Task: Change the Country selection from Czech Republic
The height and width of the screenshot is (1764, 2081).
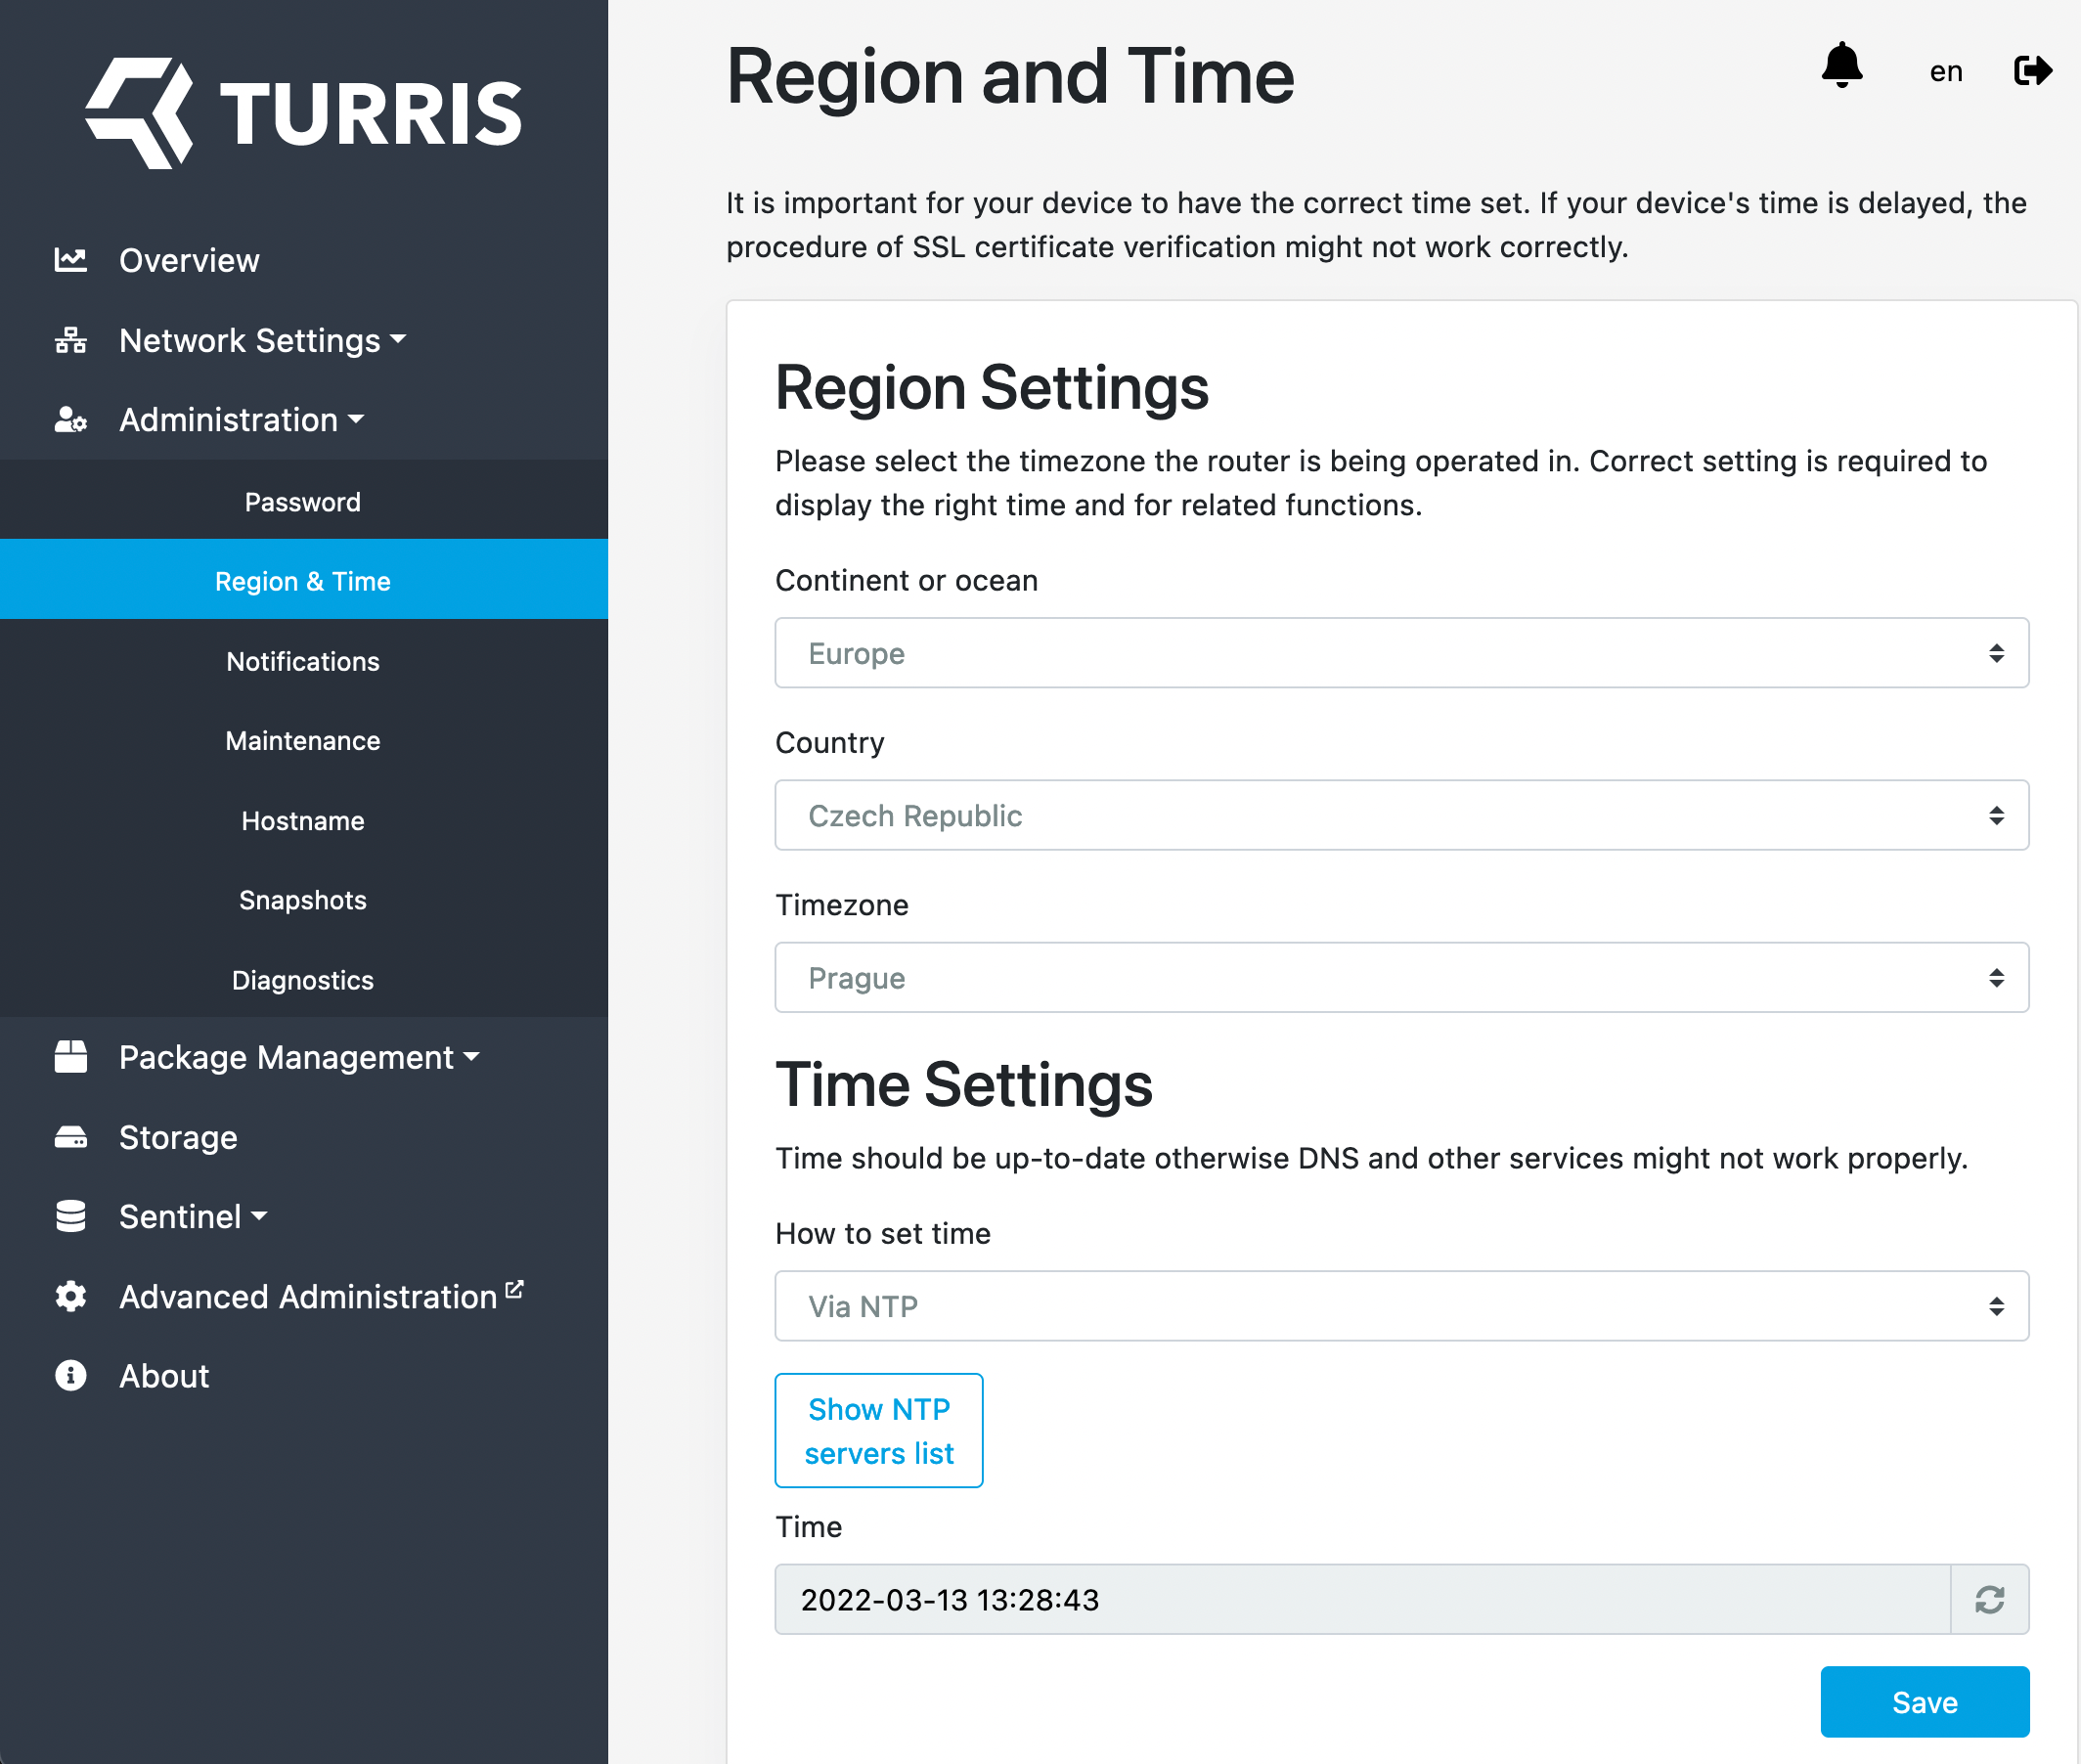Action: point(1400,815)
